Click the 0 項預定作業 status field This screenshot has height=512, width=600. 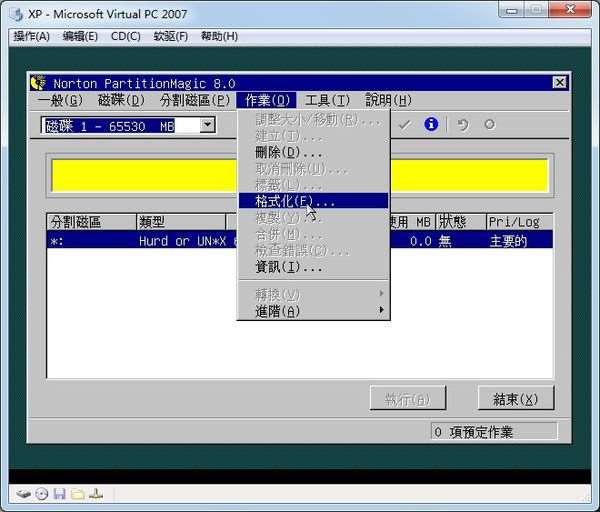pos(494,432)
